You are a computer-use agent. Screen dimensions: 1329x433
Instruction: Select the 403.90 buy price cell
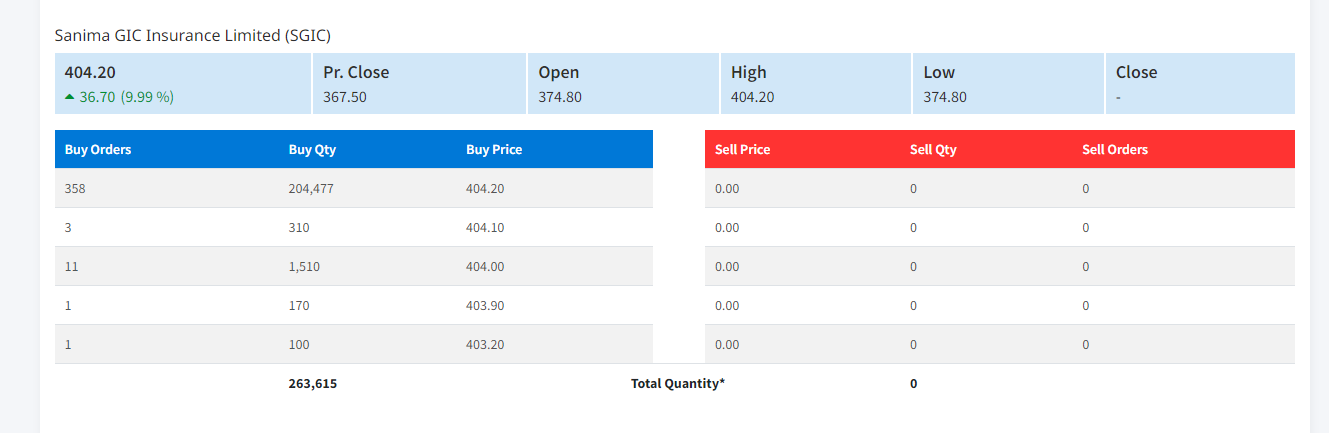tap(485, 305)
